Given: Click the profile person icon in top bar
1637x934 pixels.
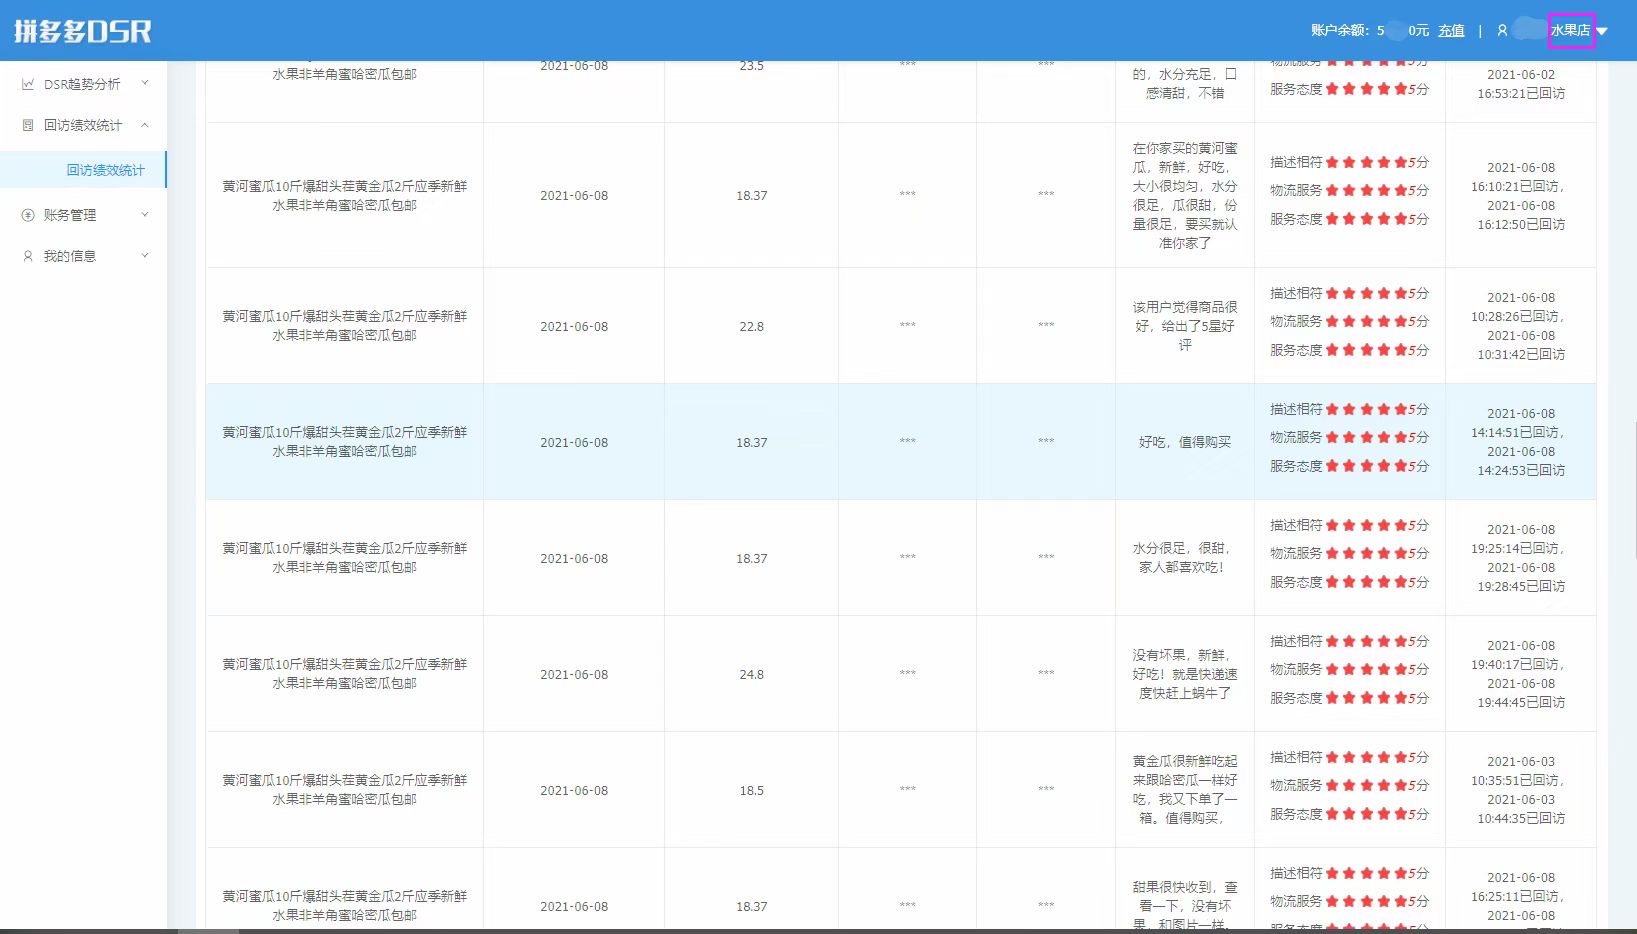Looking at the screenshot, I should 1501,30.
